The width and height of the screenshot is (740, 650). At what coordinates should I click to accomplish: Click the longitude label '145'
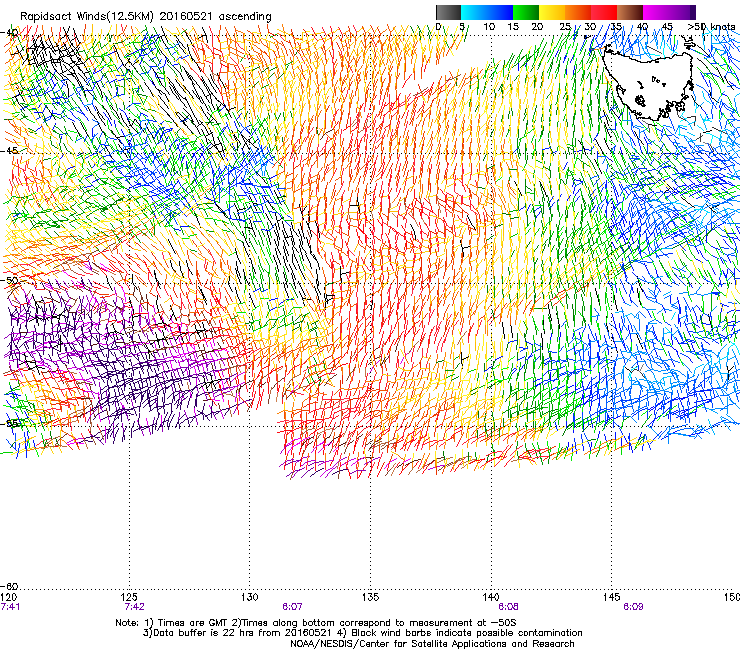(x=612, y=598)
